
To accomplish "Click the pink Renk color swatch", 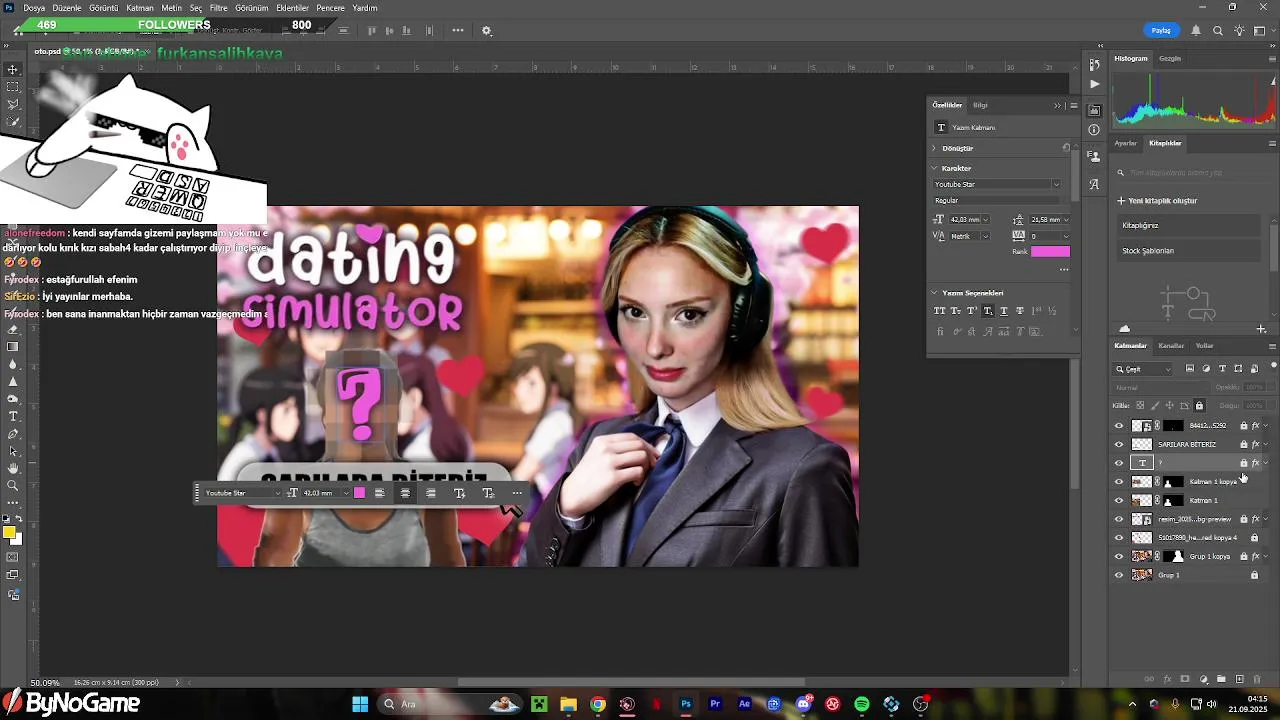I will click(x=1050, y=252).
